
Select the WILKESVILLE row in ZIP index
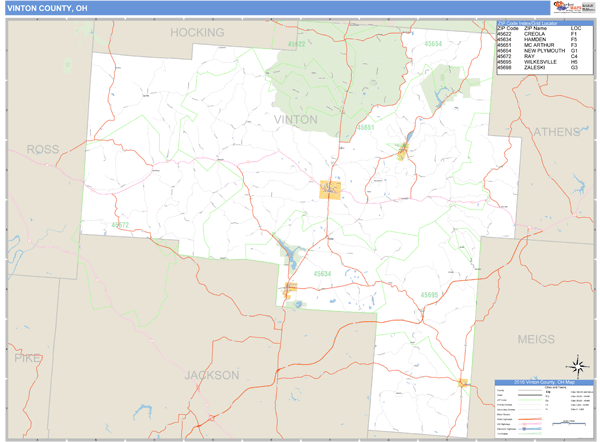[x=538, y=62]
